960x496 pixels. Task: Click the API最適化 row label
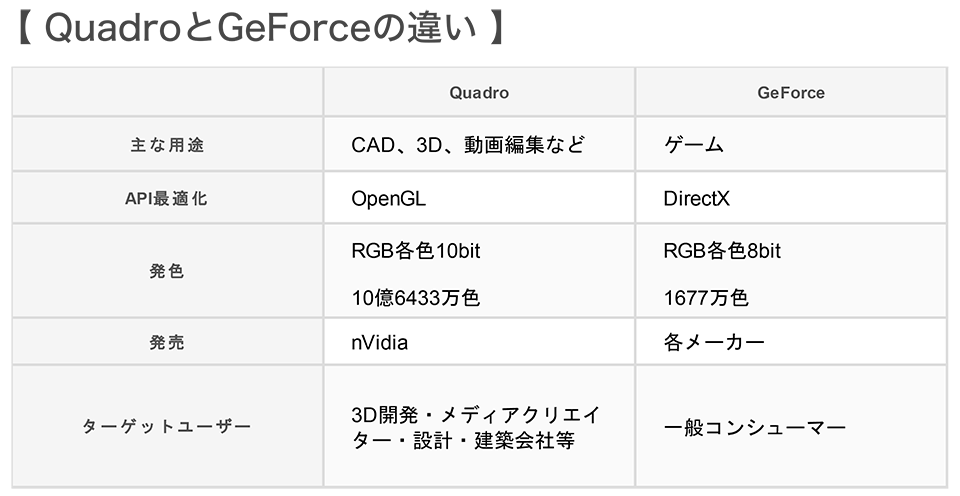pyautogui.click(x=167, y=198)
